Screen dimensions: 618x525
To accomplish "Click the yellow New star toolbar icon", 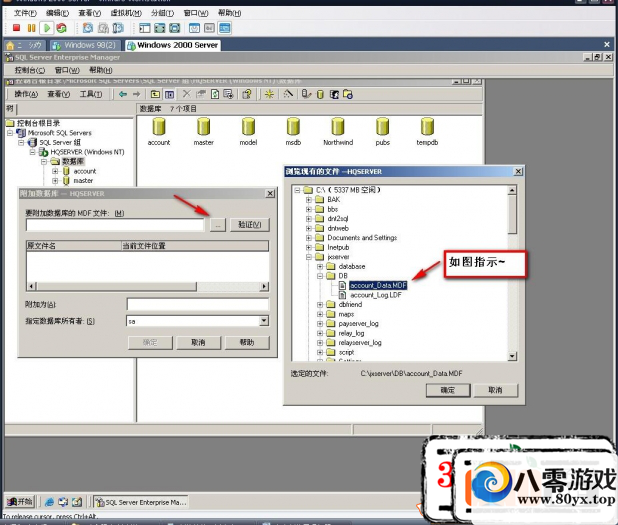I will (269, 94).
